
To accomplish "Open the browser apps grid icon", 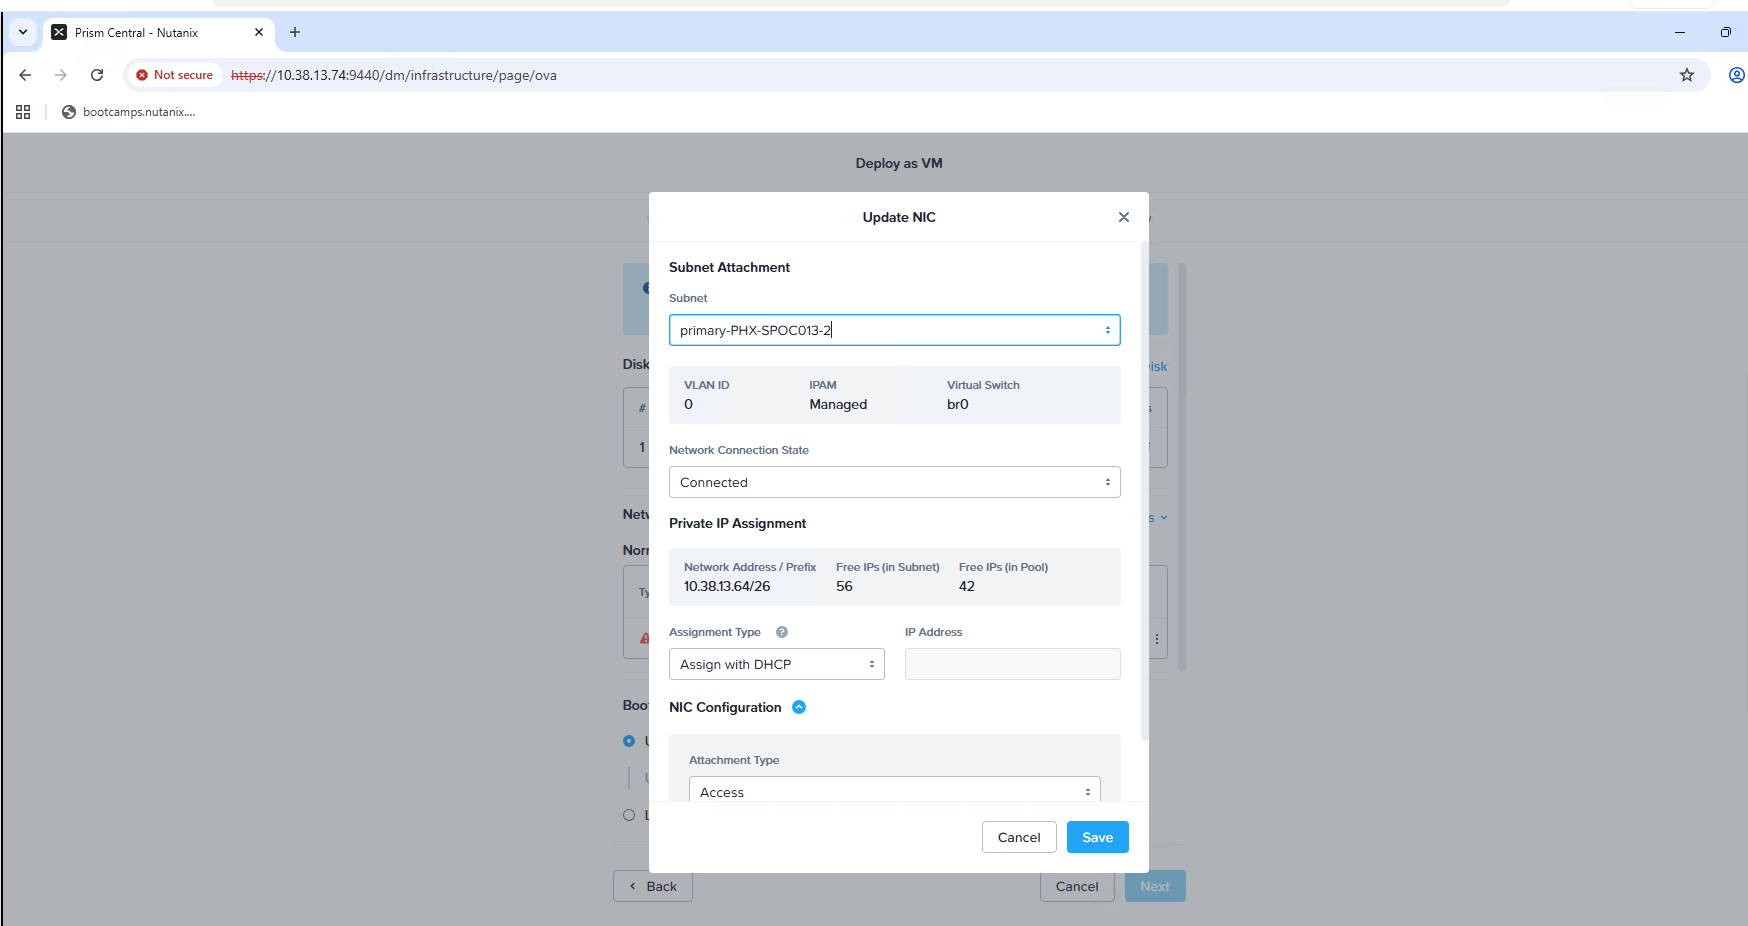I will click(x=23, y=112).
